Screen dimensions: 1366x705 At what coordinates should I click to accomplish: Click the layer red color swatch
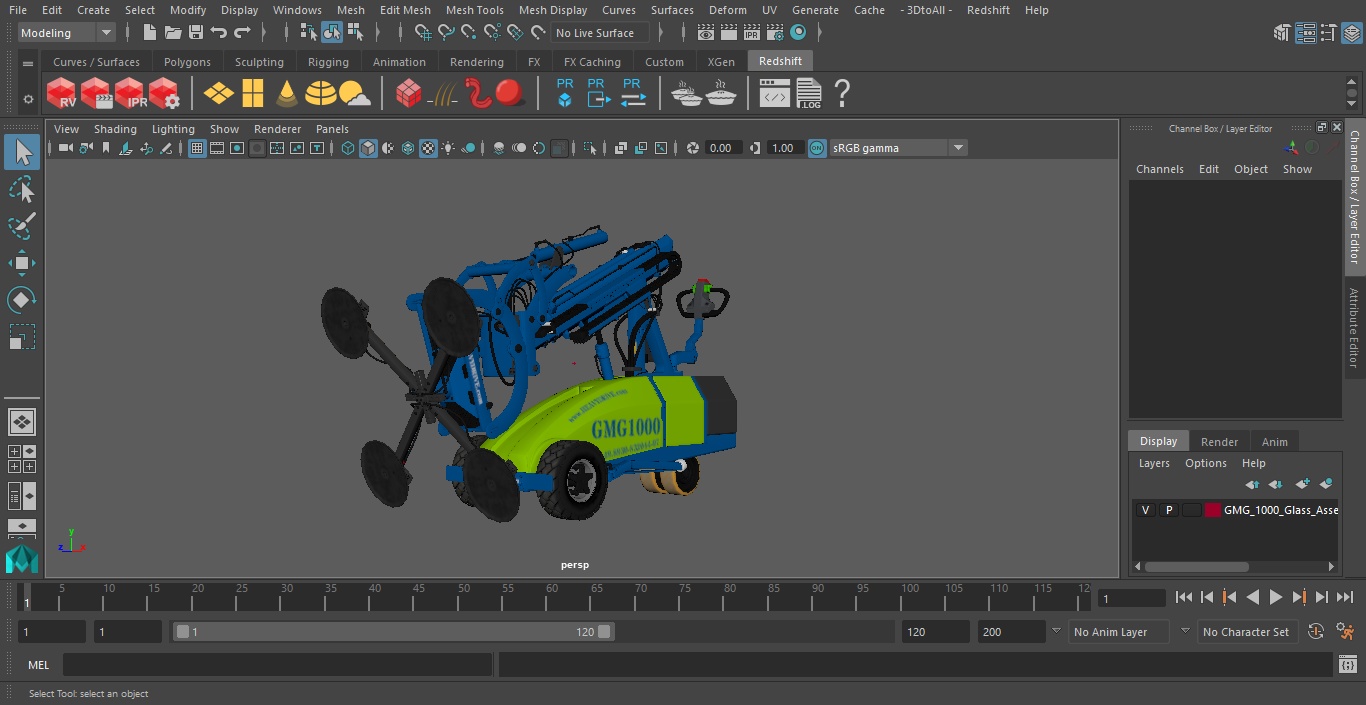(1213, 510)
